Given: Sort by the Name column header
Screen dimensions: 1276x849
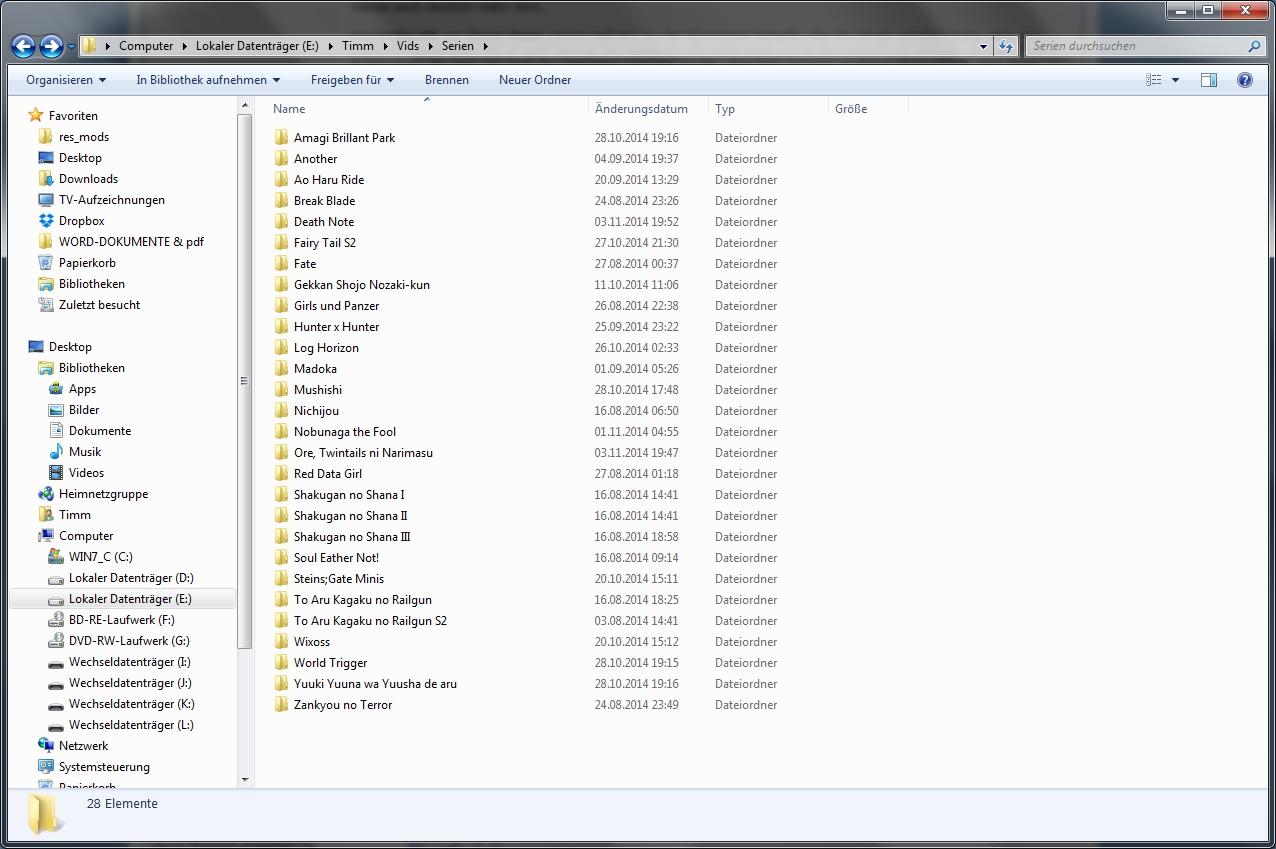Looking at the screenshot, I should pos(428,109).
